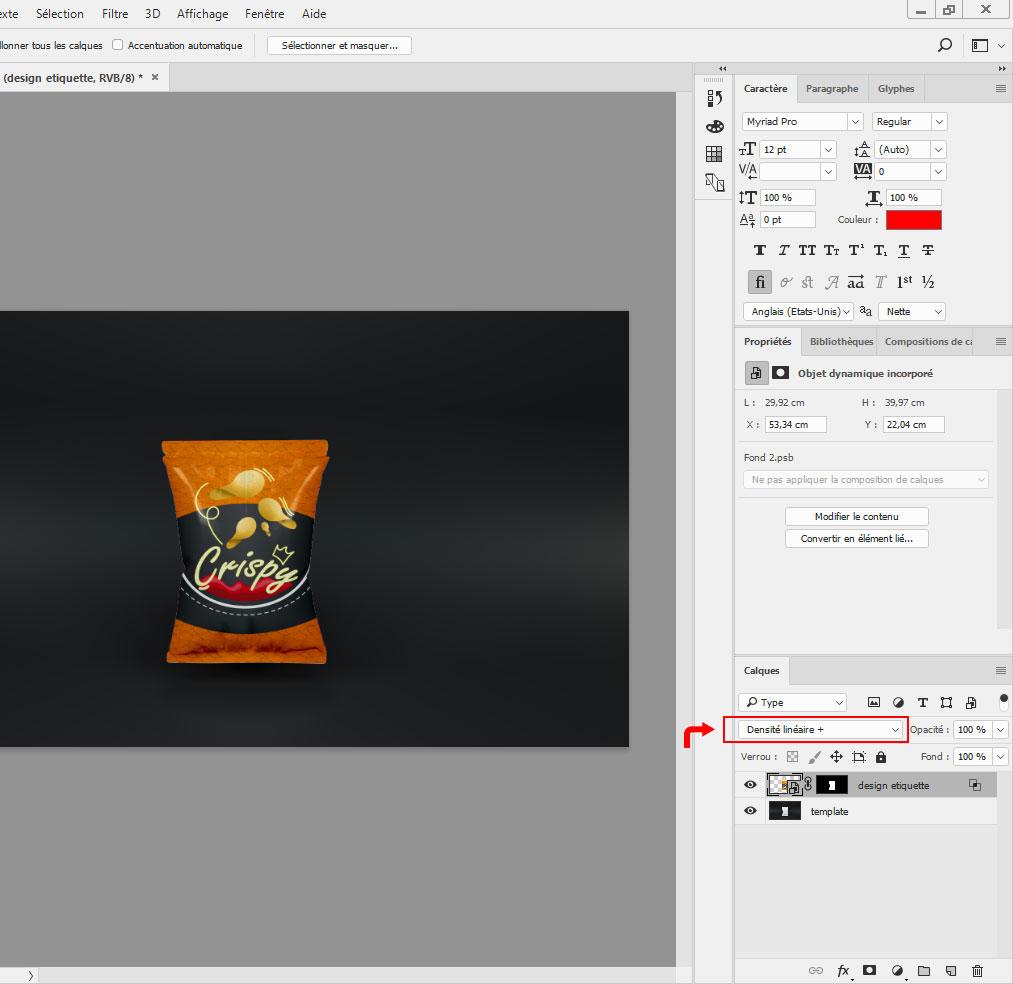
Task: Open the Calques panel options menu
Action: point(1001,670)
